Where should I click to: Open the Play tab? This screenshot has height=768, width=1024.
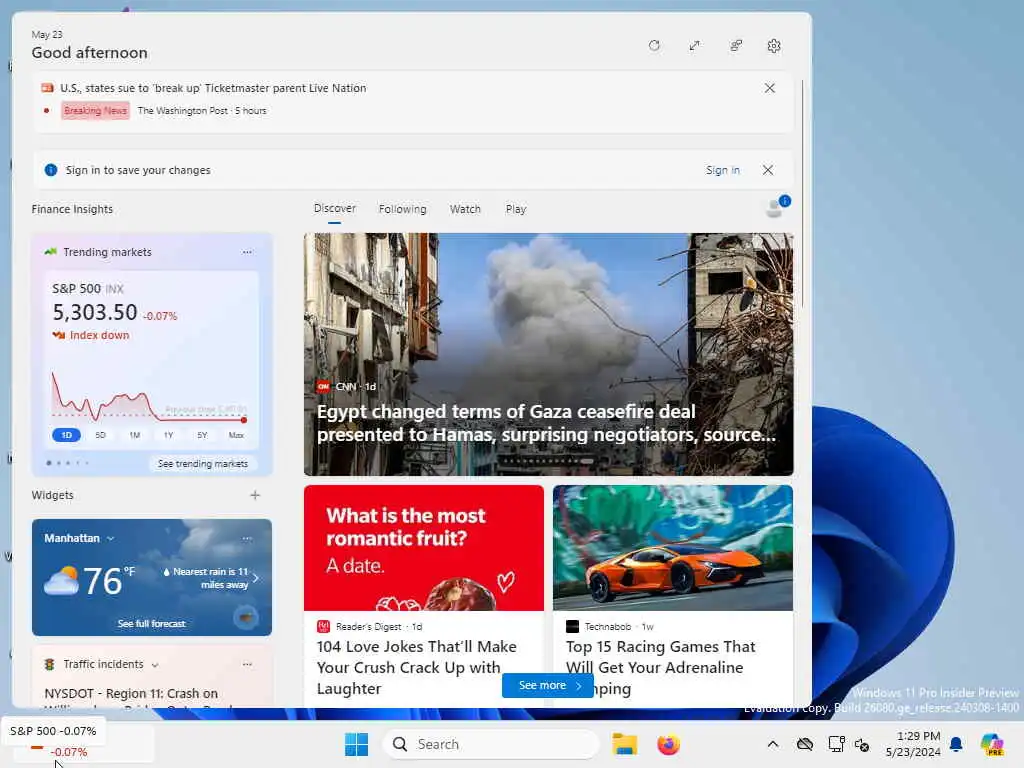click(x=515, y=209)
